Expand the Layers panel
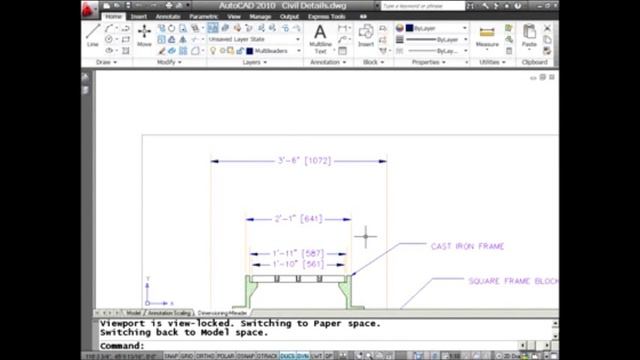The height and width of the screenshot is (360, 640). click(x=255, y=62)
